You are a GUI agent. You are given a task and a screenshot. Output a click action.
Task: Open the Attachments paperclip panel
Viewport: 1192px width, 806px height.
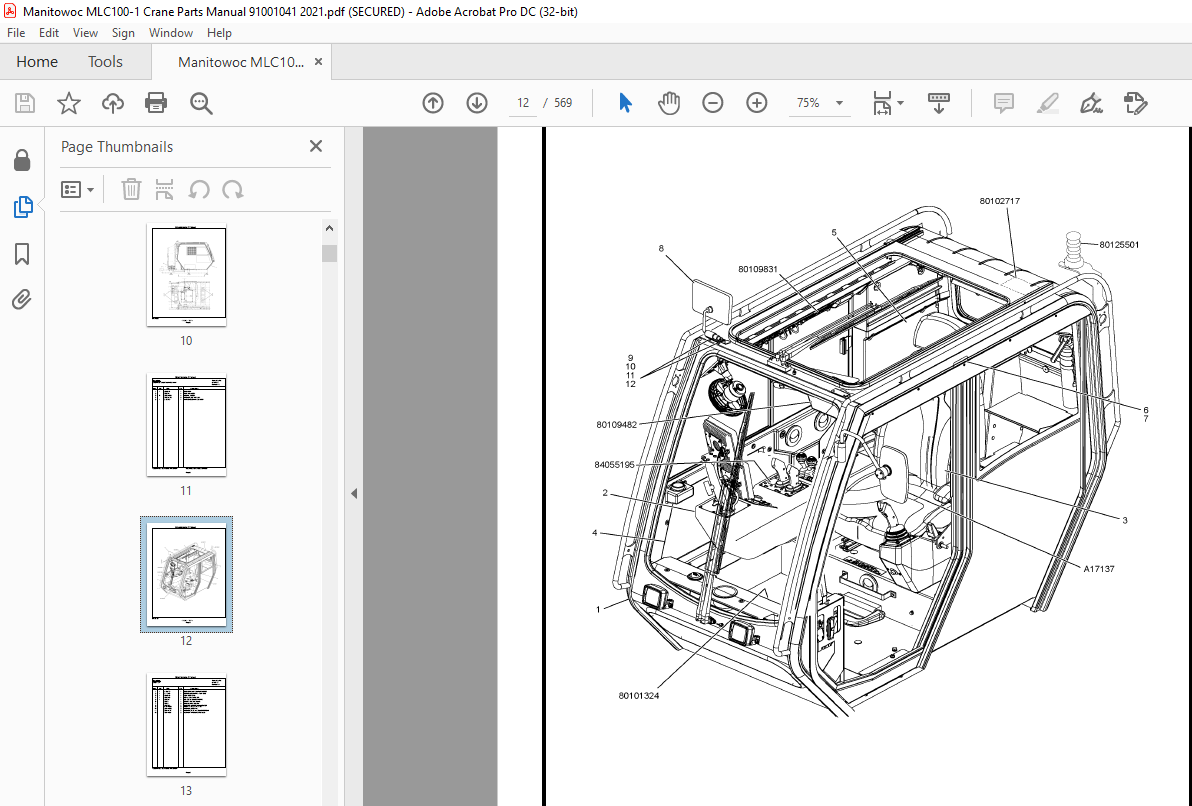[22, 300]
